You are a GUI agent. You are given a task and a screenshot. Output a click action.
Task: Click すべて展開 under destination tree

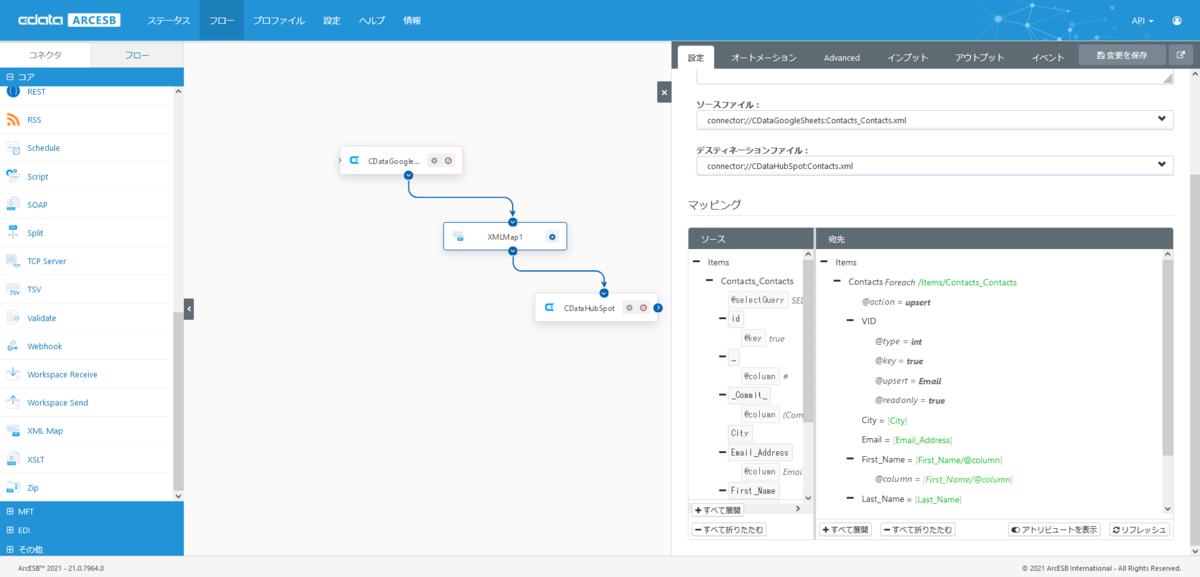pos(845,529)
